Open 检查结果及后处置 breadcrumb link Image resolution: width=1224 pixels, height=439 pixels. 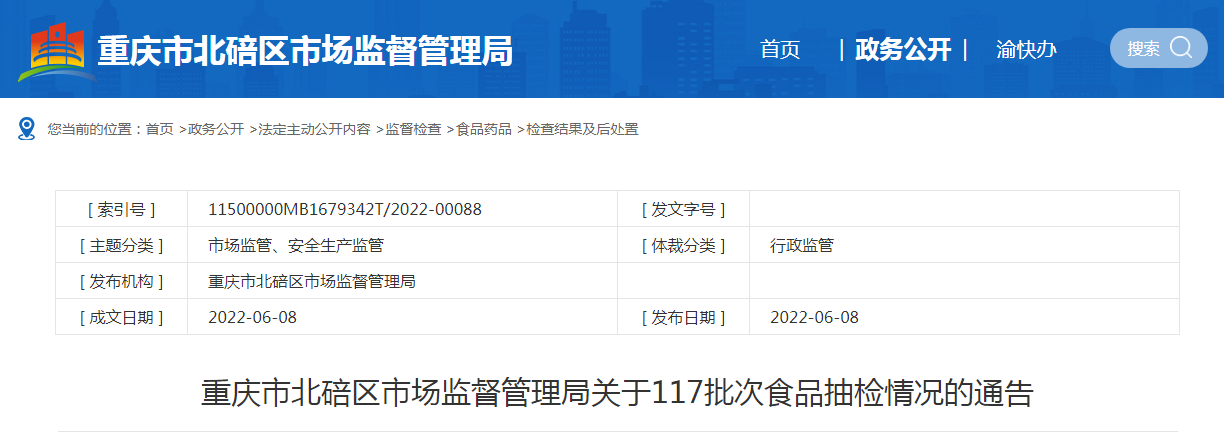point(582,129)
